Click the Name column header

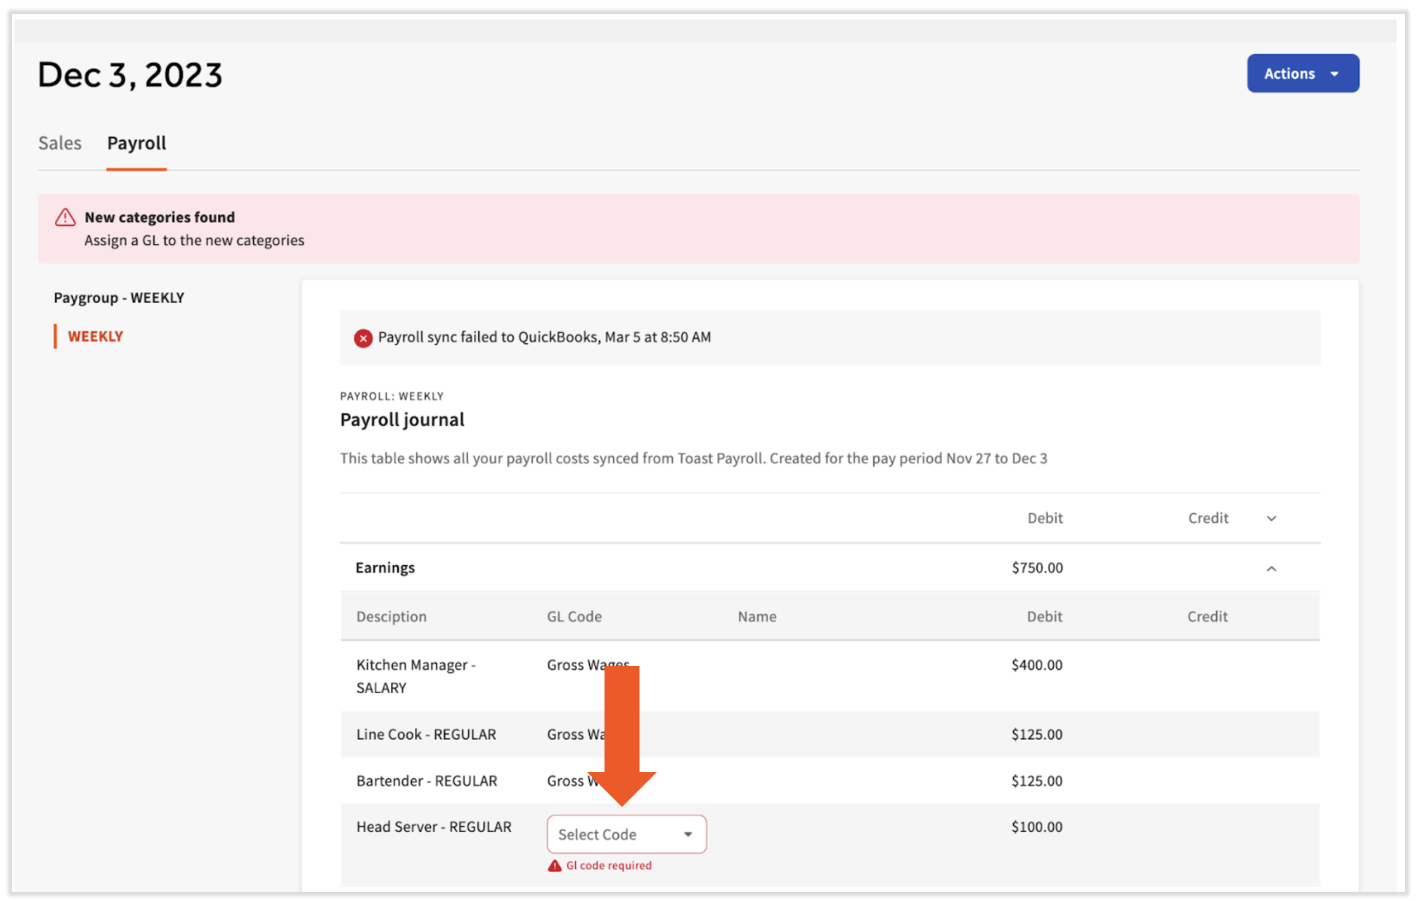coord(757,617)
